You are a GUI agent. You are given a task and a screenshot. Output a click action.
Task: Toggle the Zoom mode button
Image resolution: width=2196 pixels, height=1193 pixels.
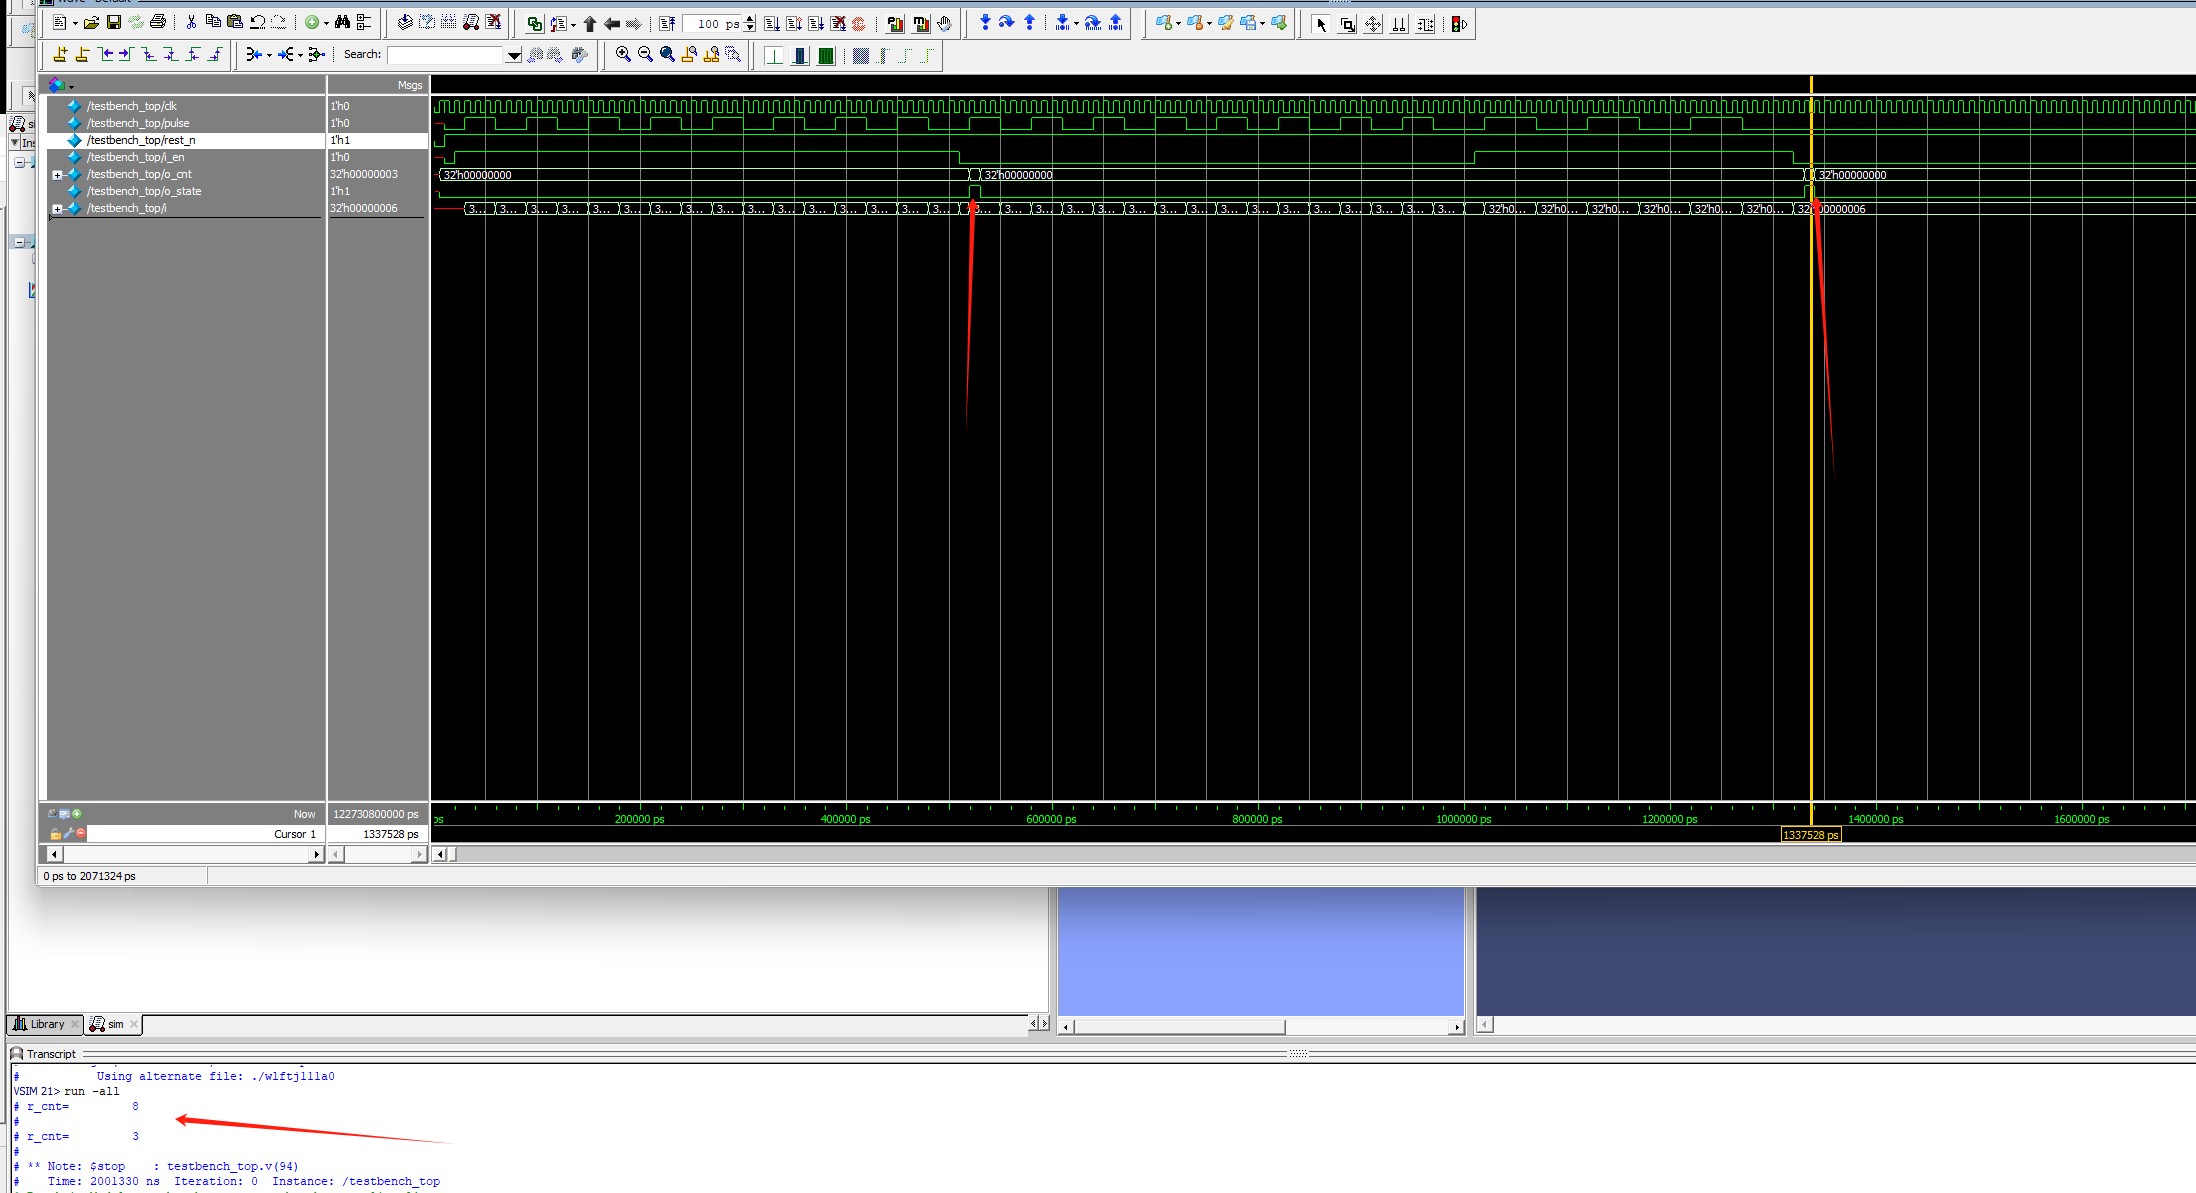click(1348, 24)
